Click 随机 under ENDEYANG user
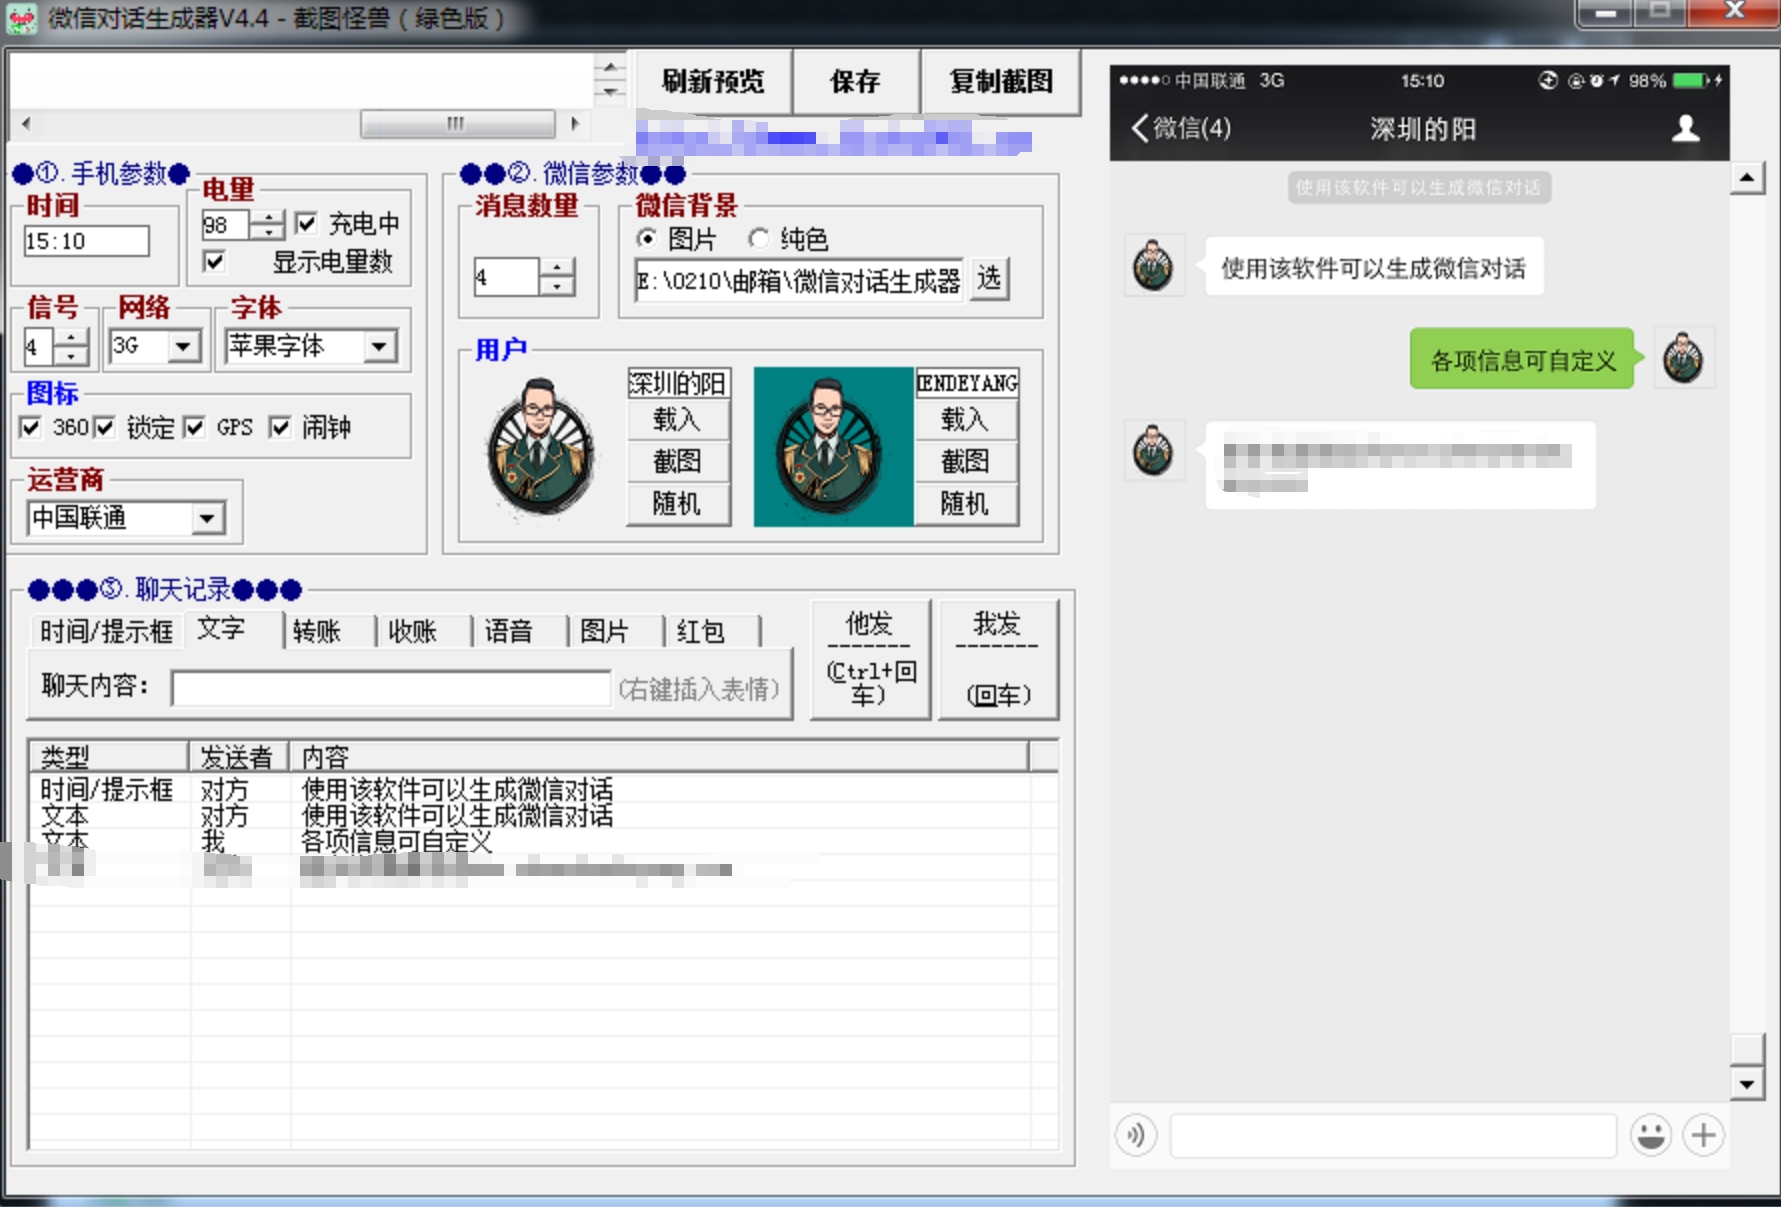The image size is (1781, 1207). point(965,503)
